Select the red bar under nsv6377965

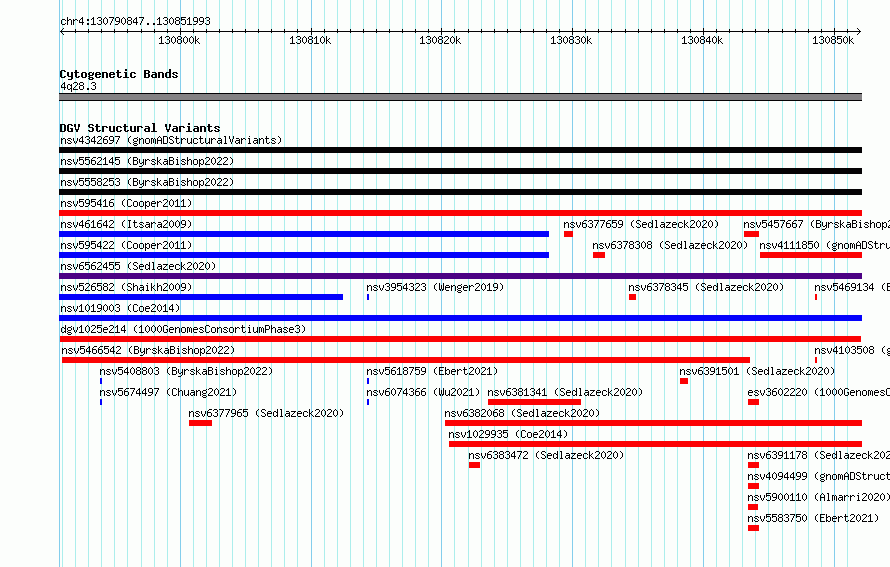(200, 423)
